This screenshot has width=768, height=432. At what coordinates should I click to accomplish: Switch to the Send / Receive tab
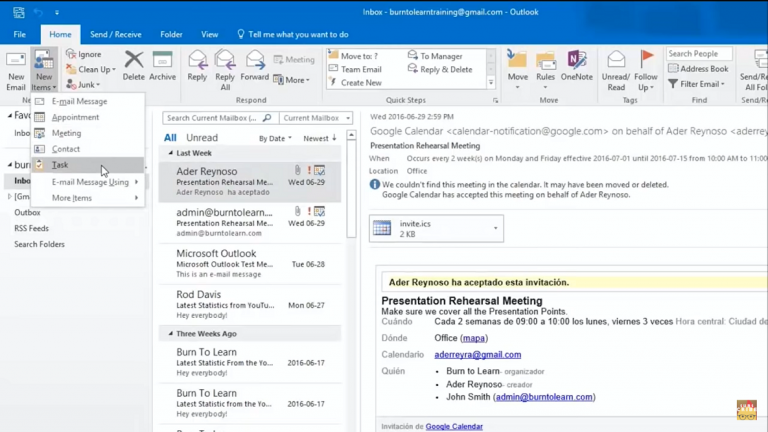116,34
